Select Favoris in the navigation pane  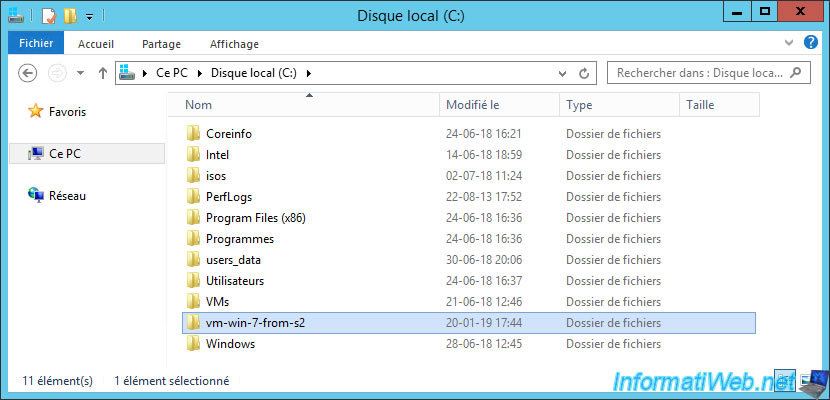coord(67,112)
